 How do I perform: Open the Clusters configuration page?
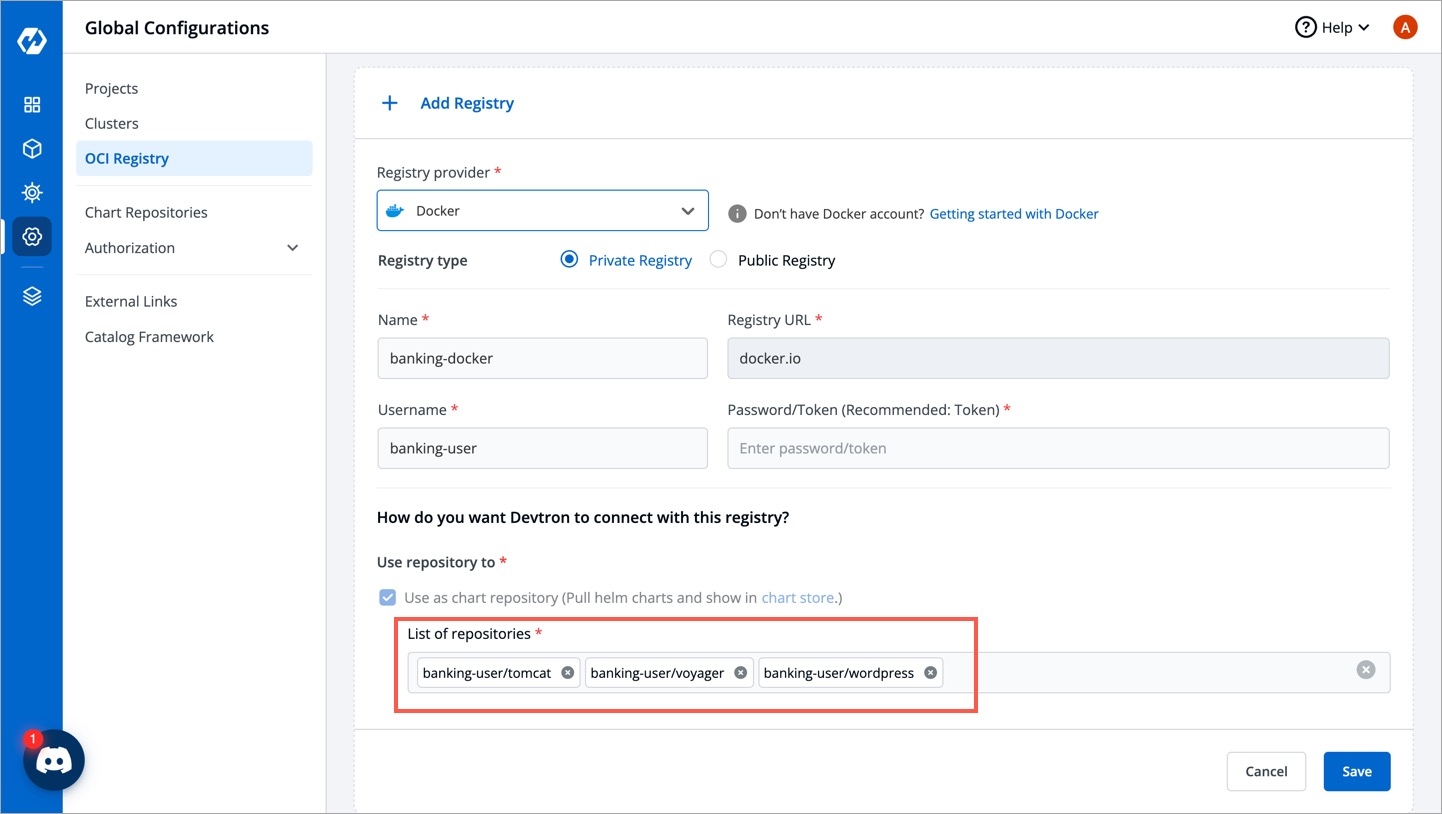(x=112, y=124)
